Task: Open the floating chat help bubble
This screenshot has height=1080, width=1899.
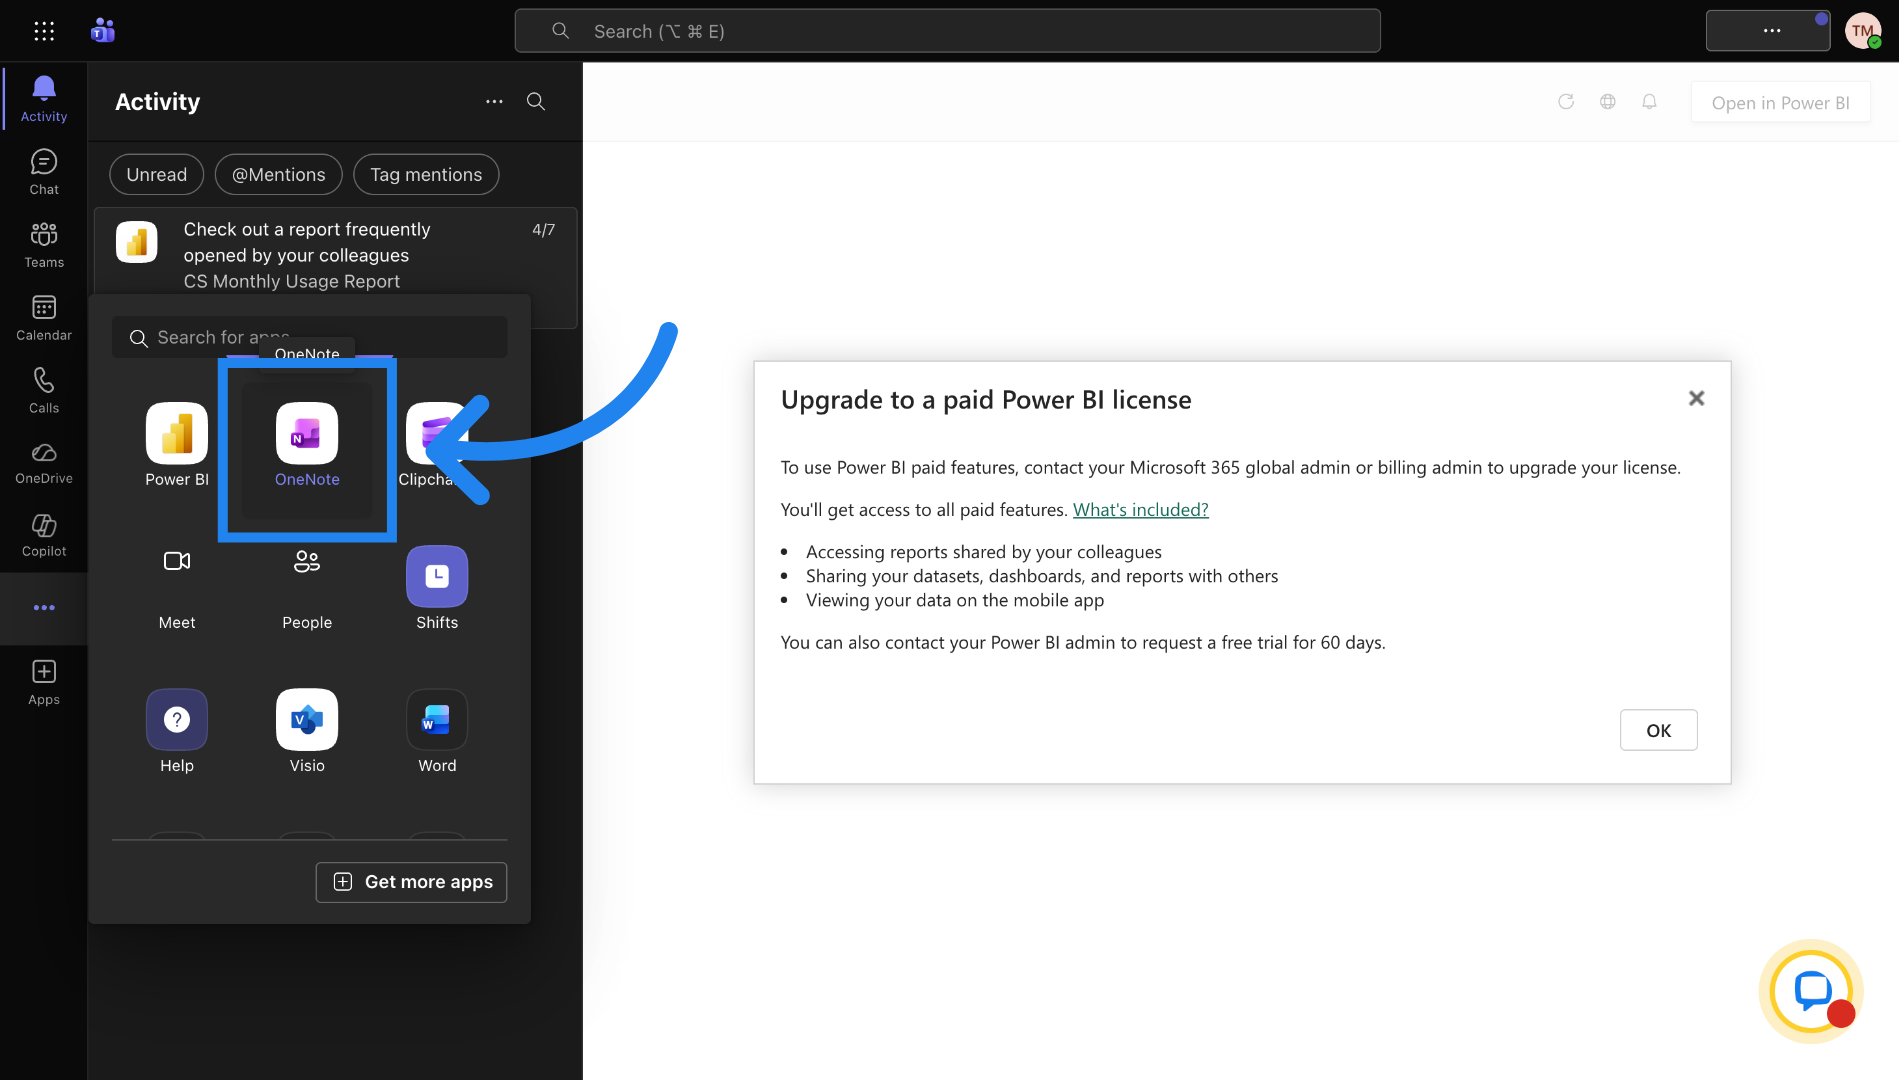Action: [1811, 992]
